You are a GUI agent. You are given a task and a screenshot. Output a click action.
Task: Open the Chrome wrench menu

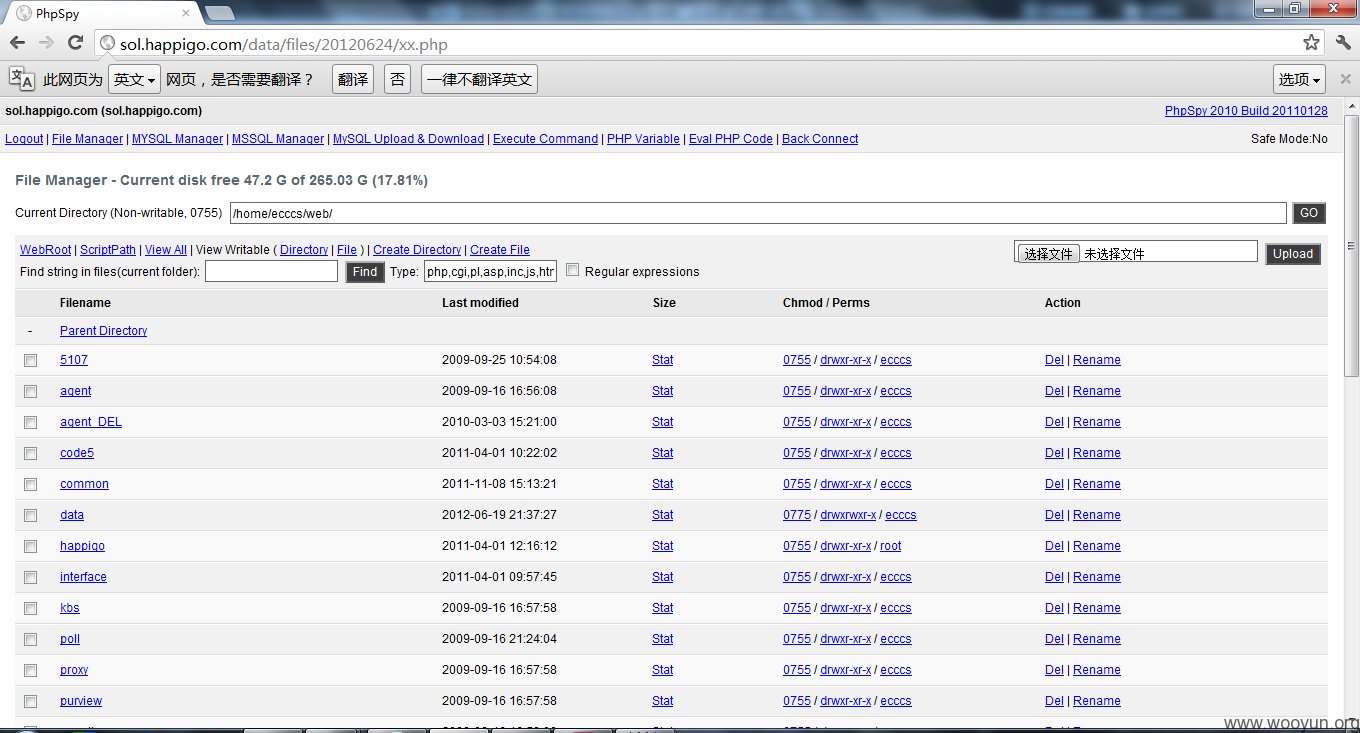(1343, 43)
